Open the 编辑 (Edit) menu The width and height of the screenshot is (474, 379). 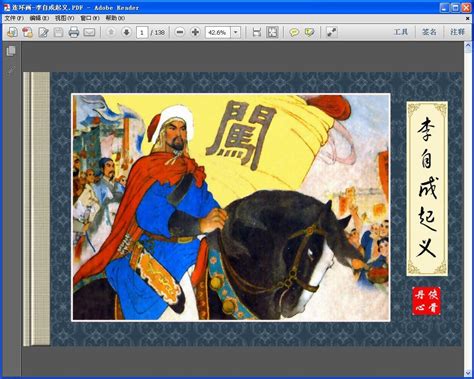[39, 18]
